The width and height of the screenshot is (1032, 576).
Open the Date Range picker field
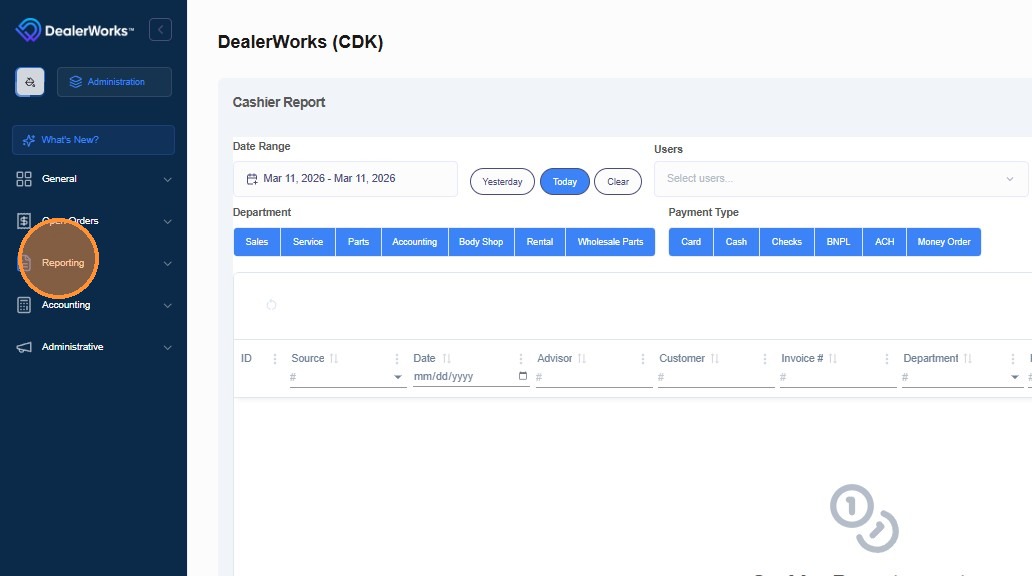click(345, 179)
